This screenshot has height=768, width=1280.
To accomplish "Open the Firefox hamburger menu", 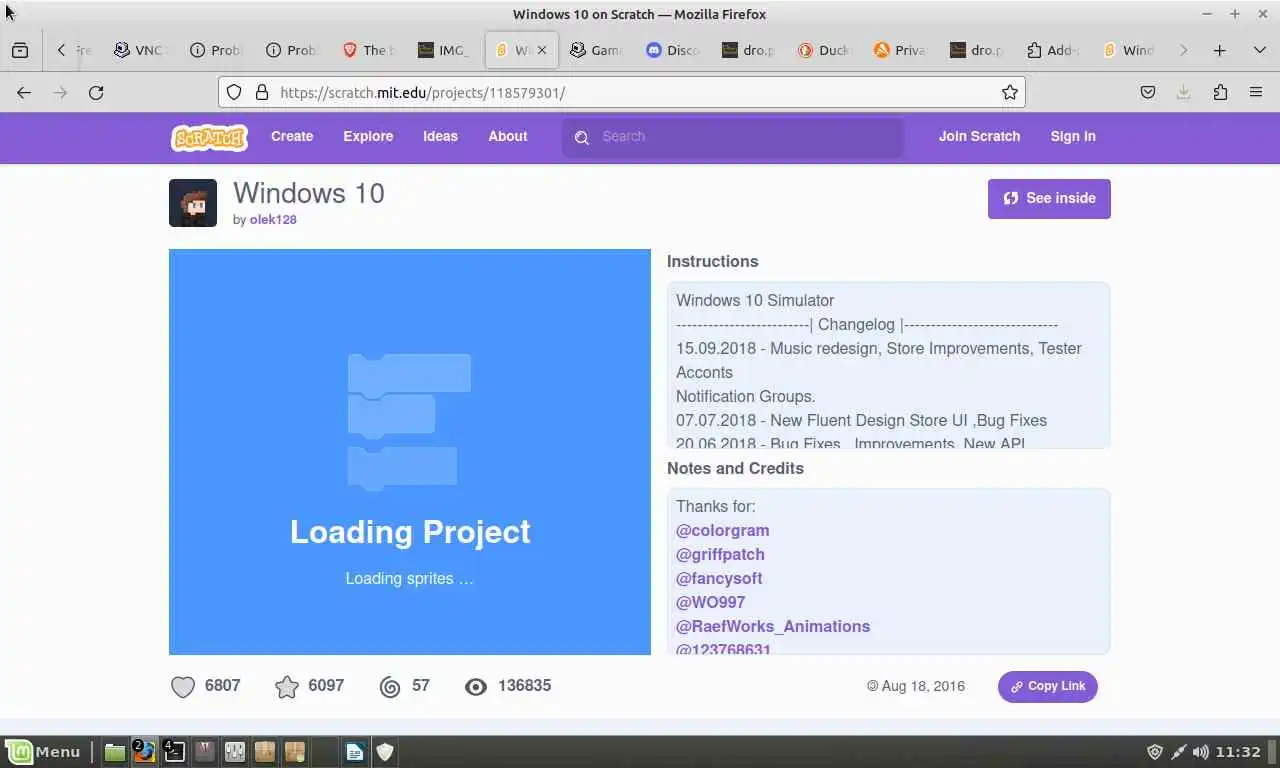I will point(1256,92).
